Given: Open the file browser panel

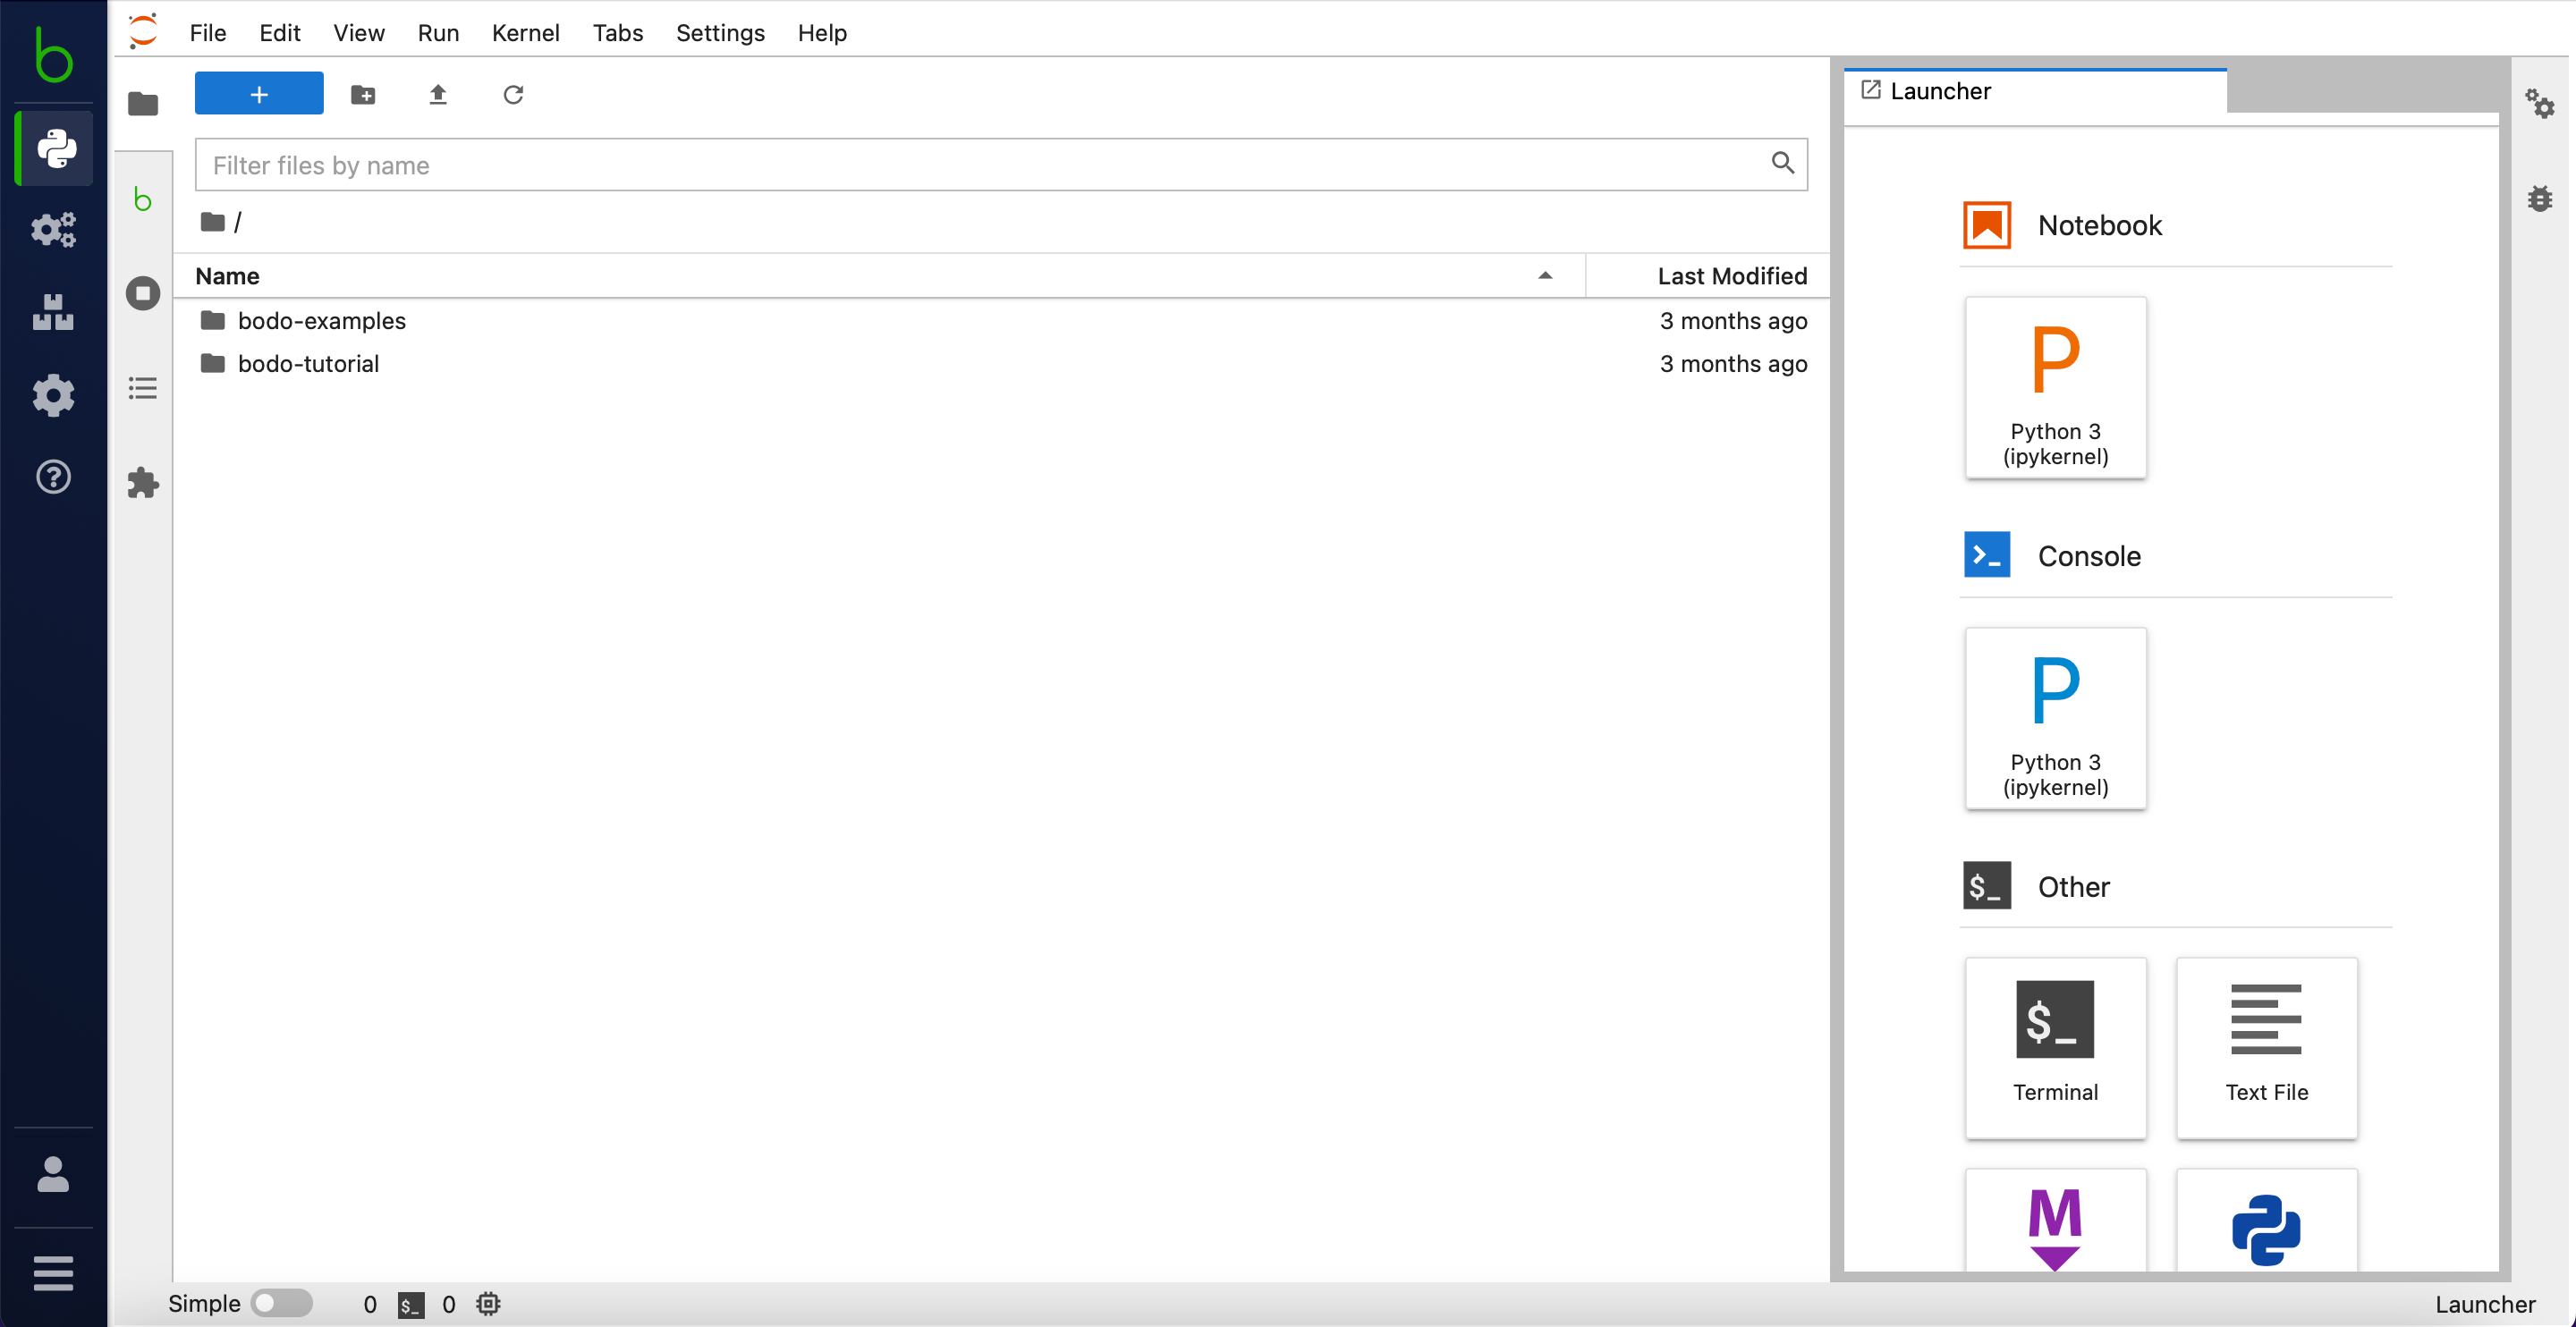Looking at the screenshot, I should tap(143, 104).
